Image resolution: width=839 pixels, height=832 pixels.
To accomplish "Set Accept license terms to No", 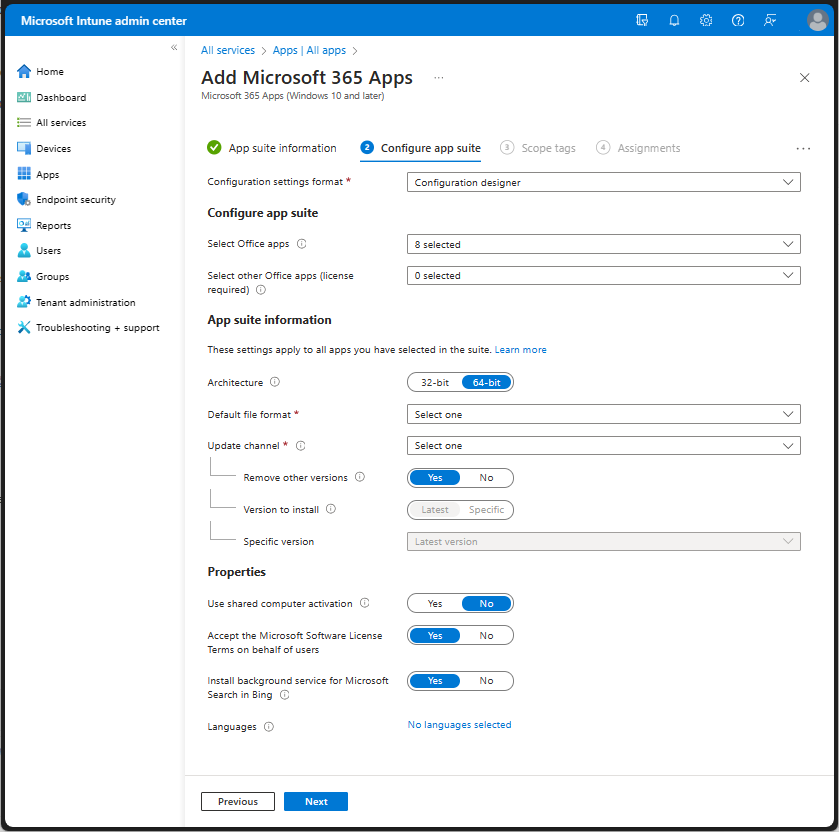I will [x=486, y=636].
